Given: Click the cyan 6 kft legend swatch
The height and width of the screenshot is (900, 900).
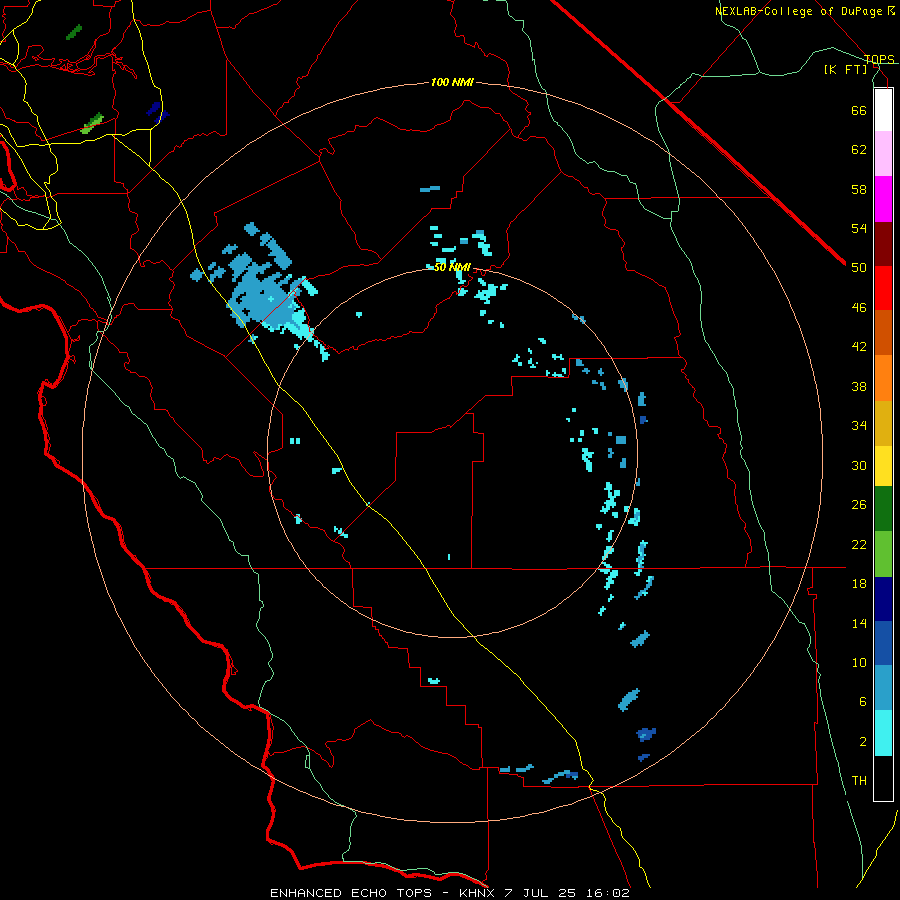Looking at the screenshot, I should [x=883, y=733].
